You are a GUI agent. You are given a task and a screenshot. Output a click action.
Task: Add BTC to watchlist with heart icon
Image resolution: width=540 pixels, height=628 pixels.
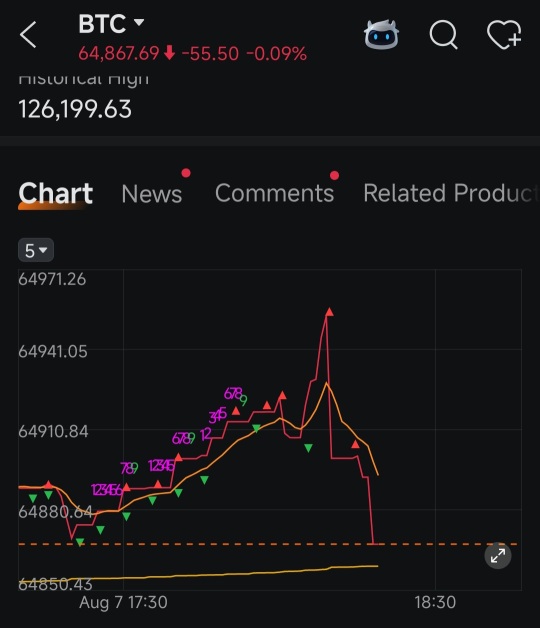504,35
